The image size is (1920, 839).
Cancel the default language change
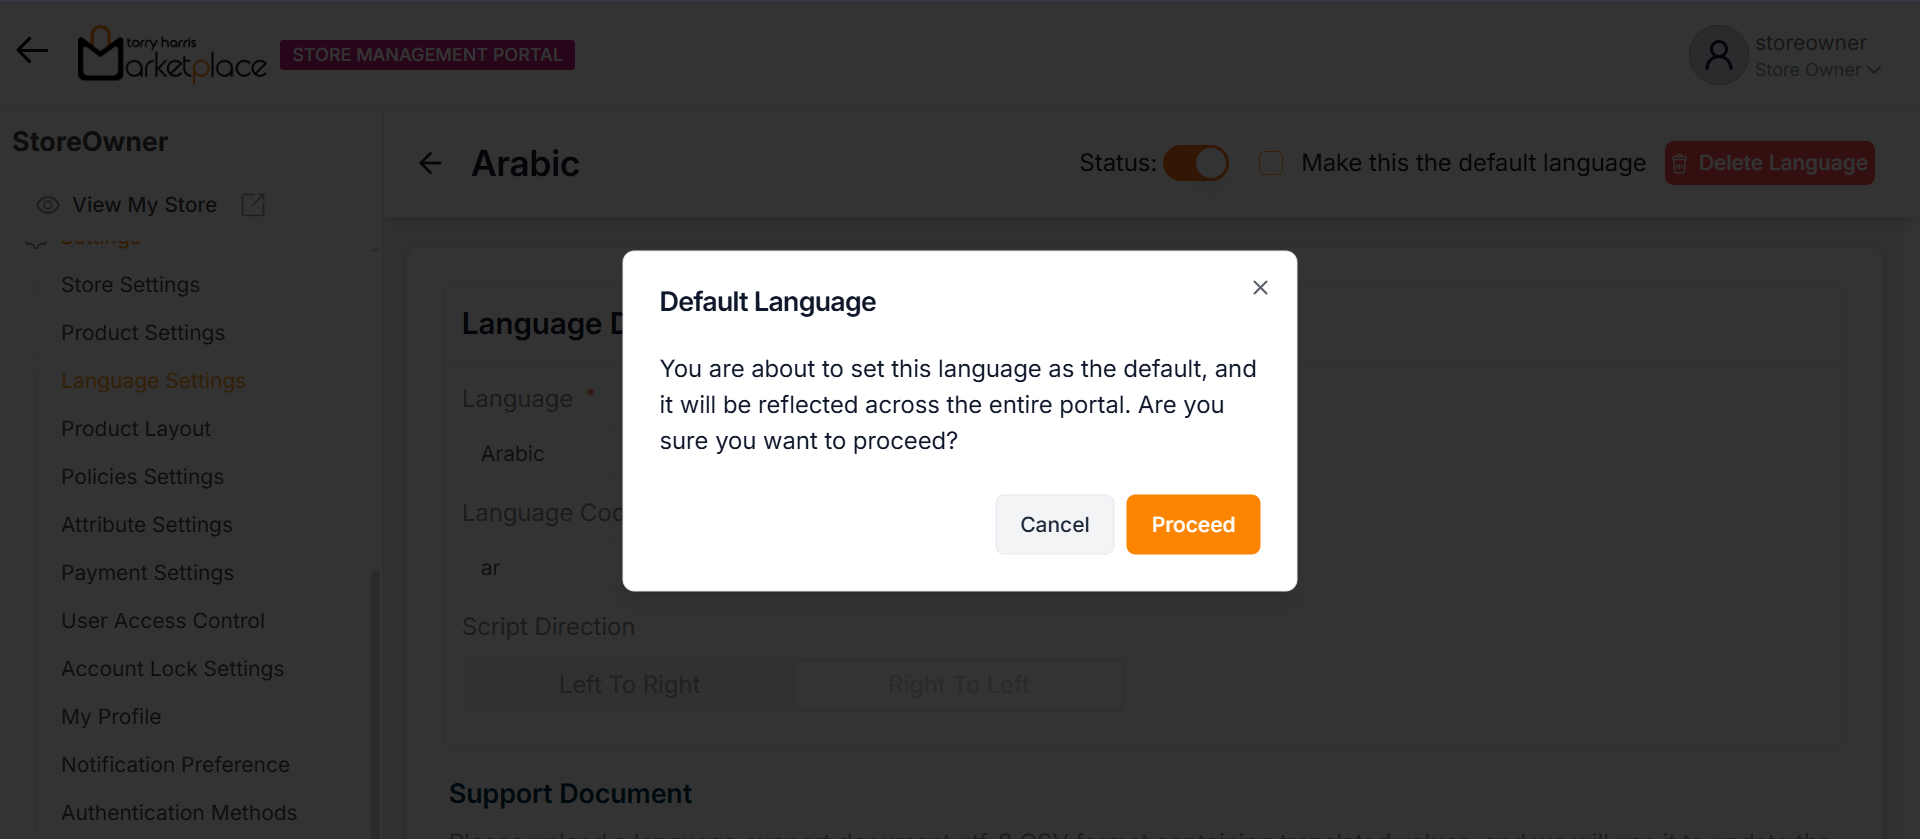click(x=1054, y=525)
